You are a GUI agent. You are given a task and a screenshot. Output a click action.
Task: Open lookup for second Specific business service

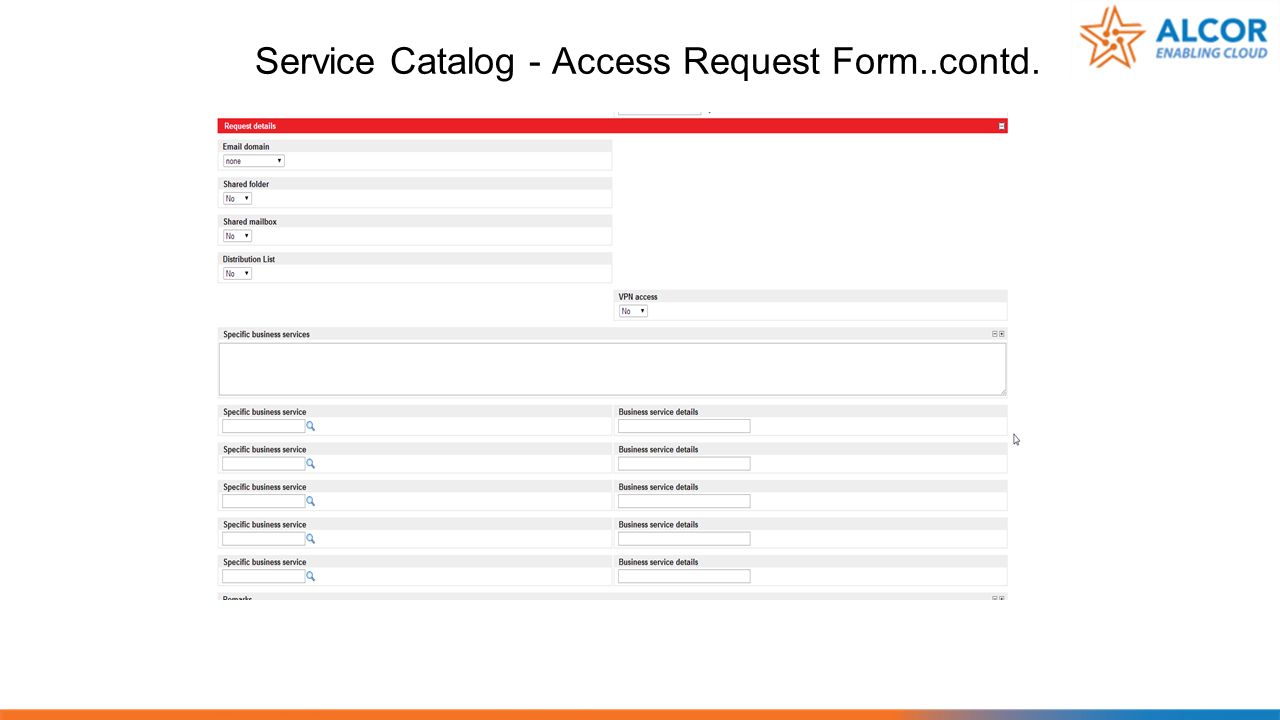[x=310, y=463]
